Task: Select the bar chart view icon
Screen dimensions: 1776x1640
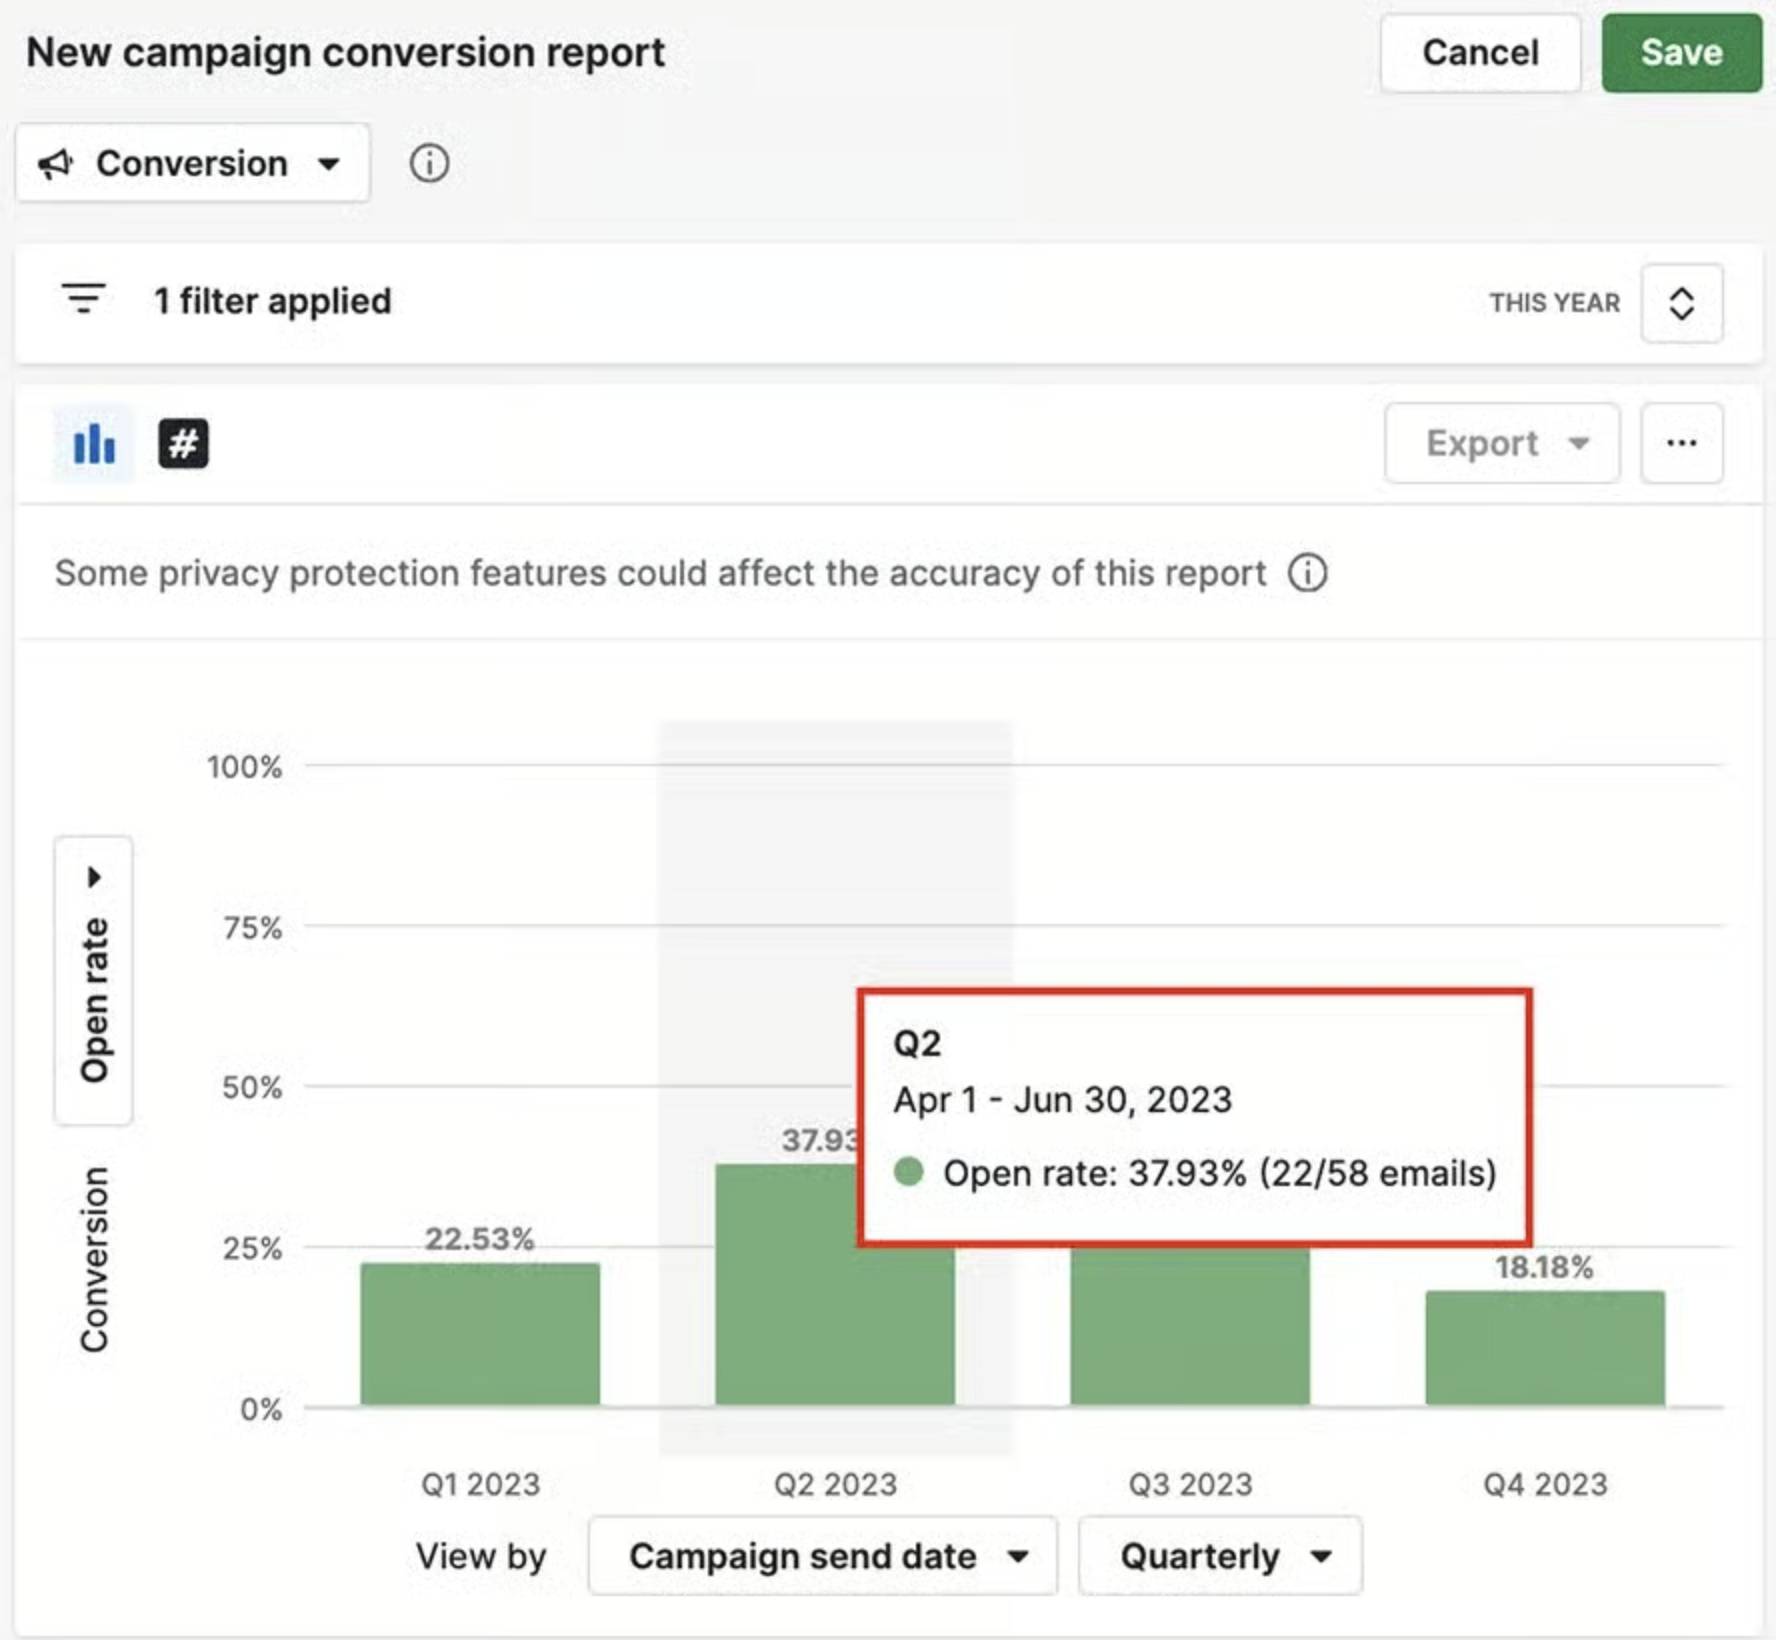Action: [x=92, y=443]
